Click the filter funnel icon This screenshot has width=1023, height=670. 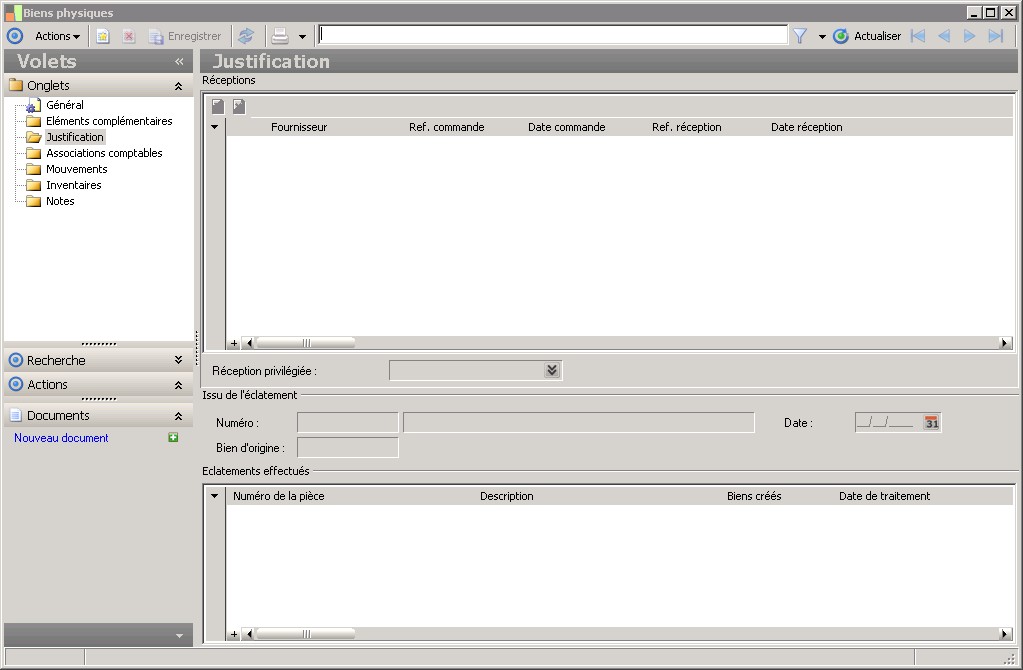tap(801, 36)
